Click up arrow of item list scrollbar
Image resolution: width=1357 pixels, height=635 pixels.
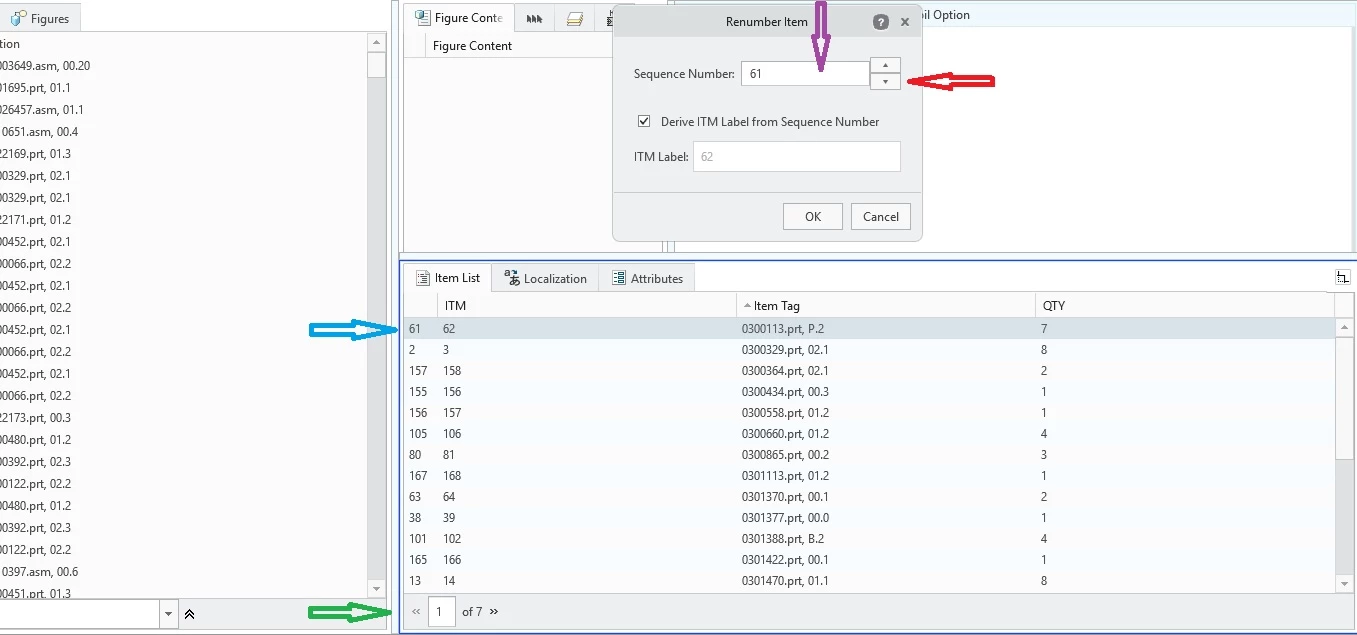(x=1345, y=327)
